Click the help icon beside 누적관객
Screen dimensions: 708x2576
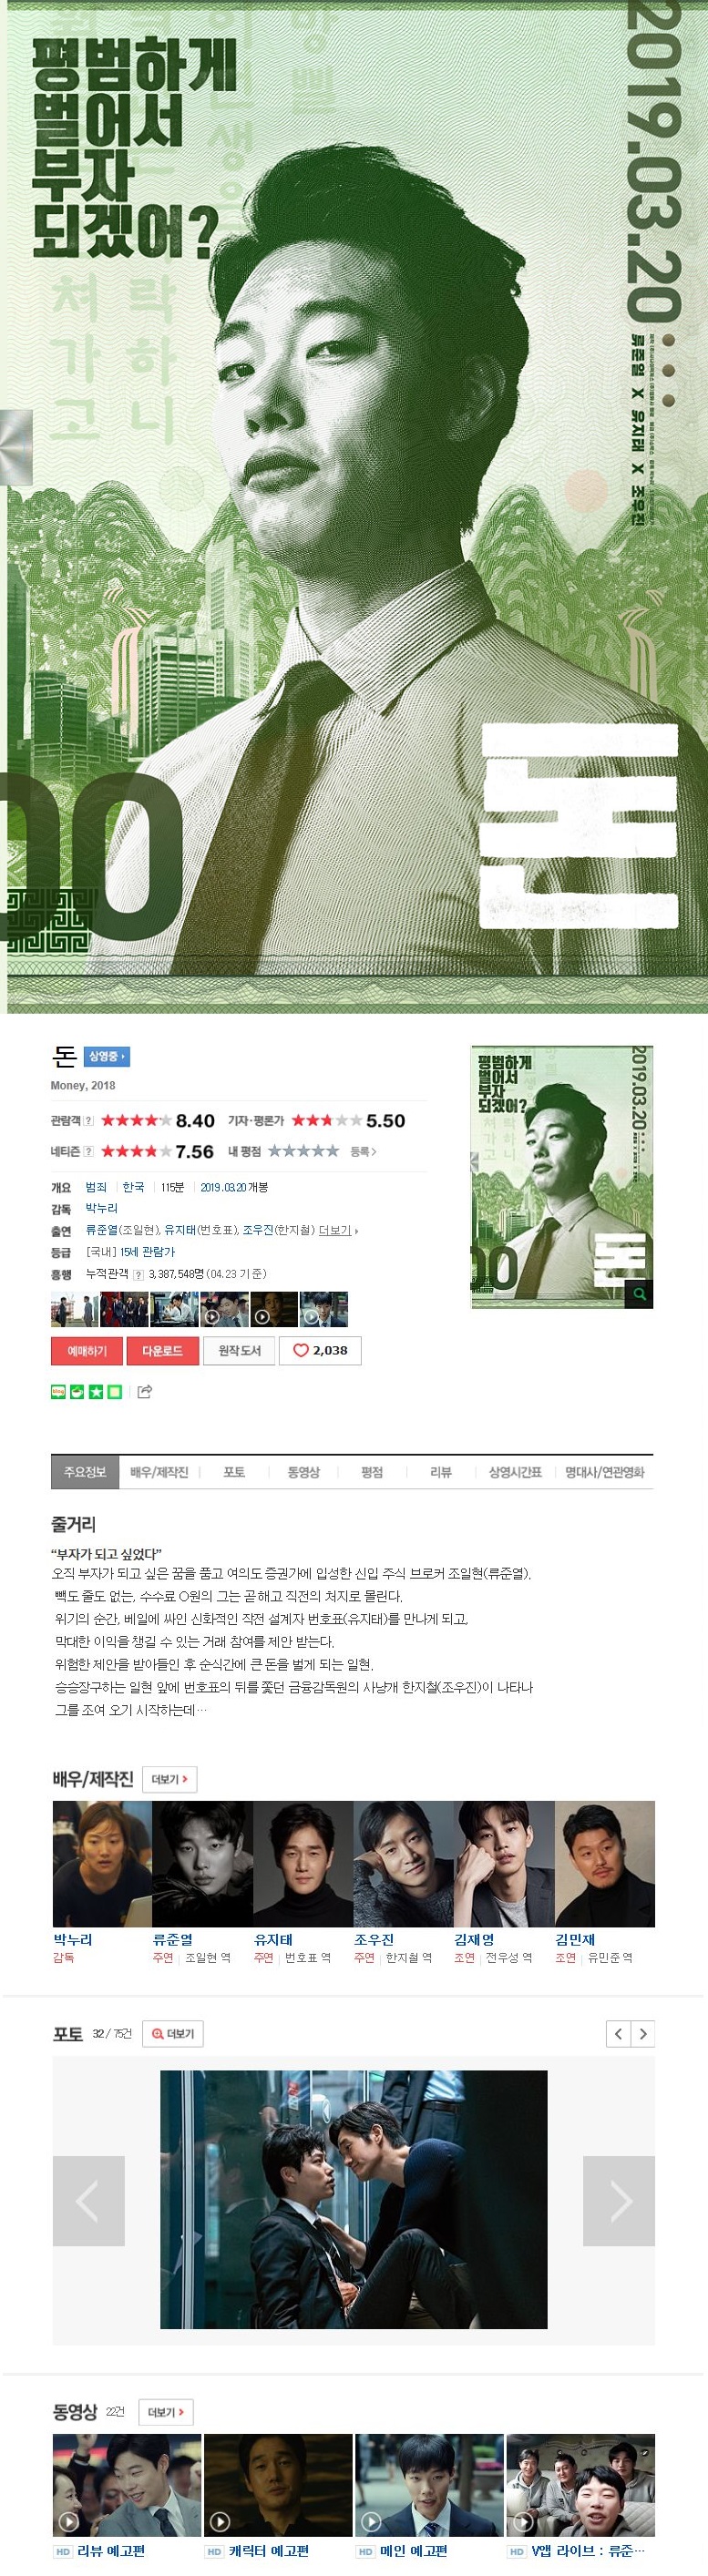coord(138,1275)
